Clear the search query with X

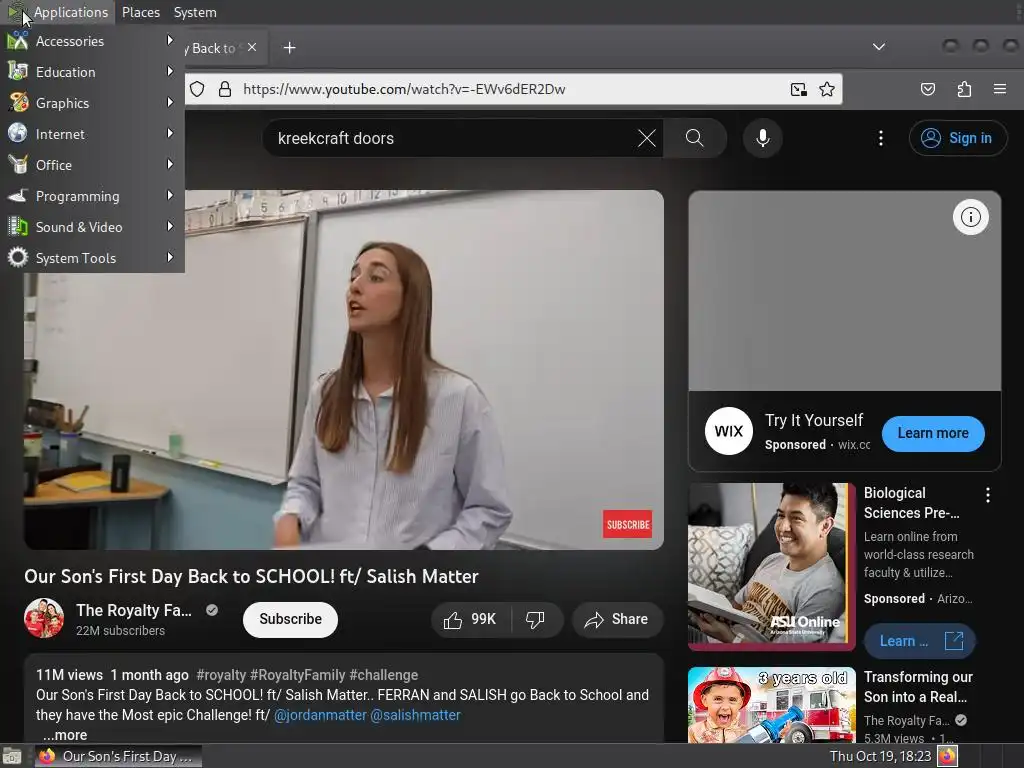click(647, 138)
